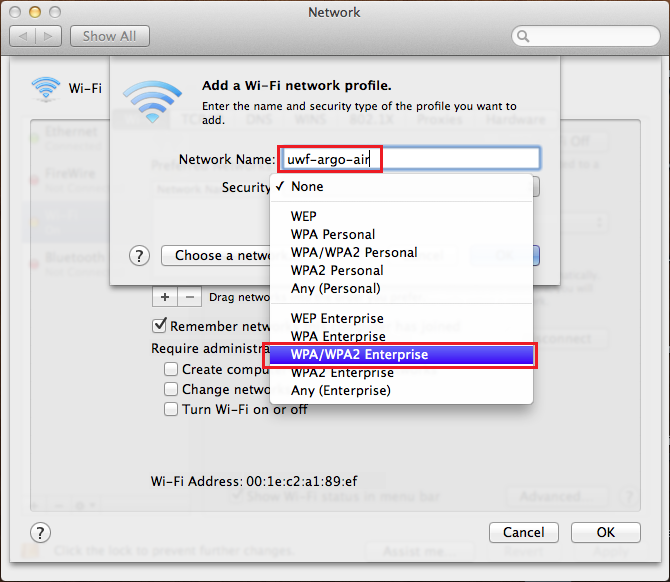670x582 pixels.
Task: Click the help button in profile sheet
Action: pyautogui.click(x=139, y=256)
